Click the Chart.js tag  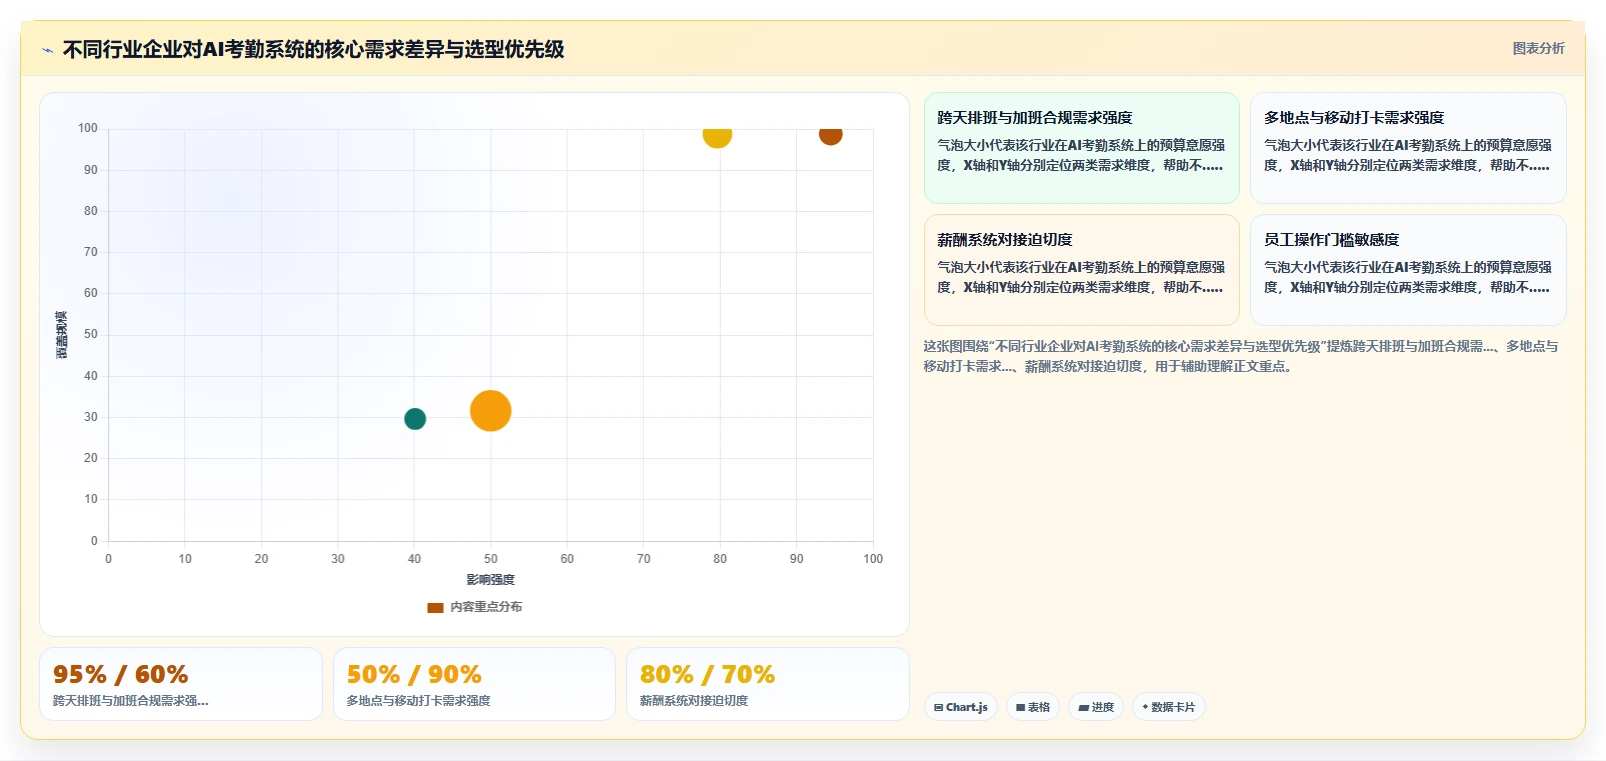[x=960, y=707]
